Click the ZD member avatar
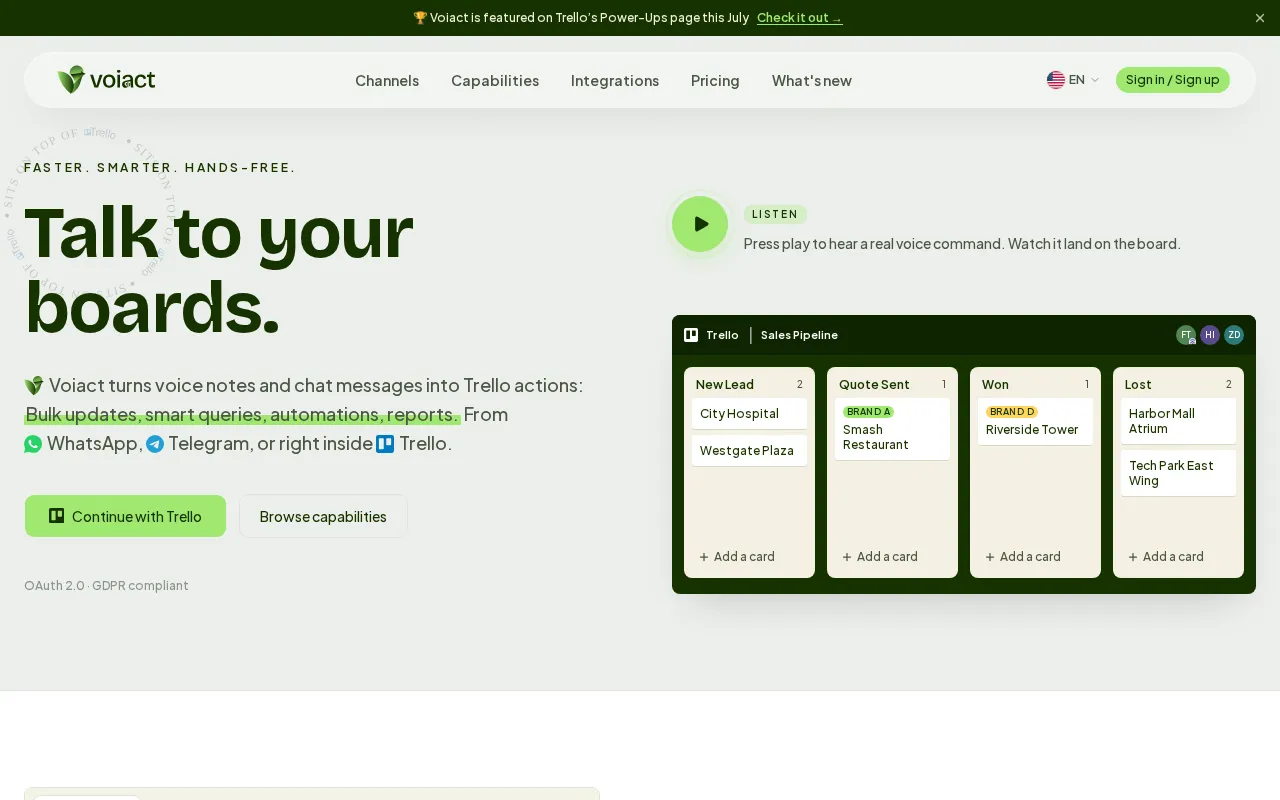 click(1234, 335)
